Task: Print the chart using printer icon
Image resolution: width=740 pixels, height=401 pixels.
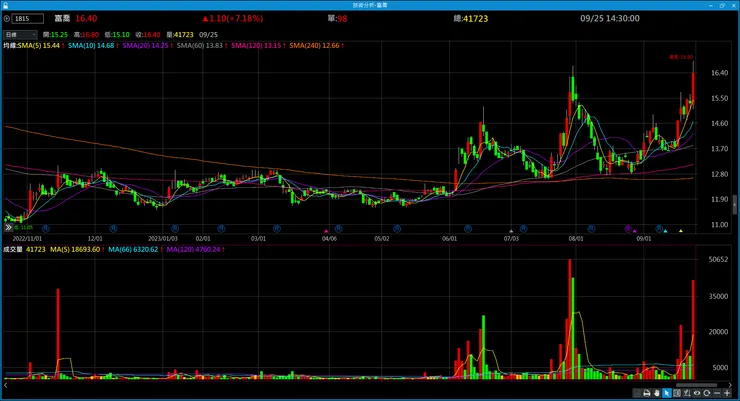Action: pos(647,393)
